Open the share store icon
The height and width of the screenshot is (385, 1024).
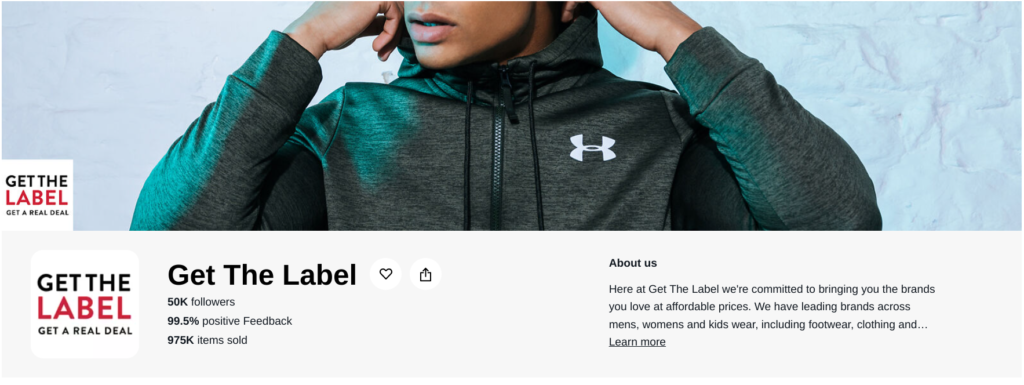tap(425, 274)
